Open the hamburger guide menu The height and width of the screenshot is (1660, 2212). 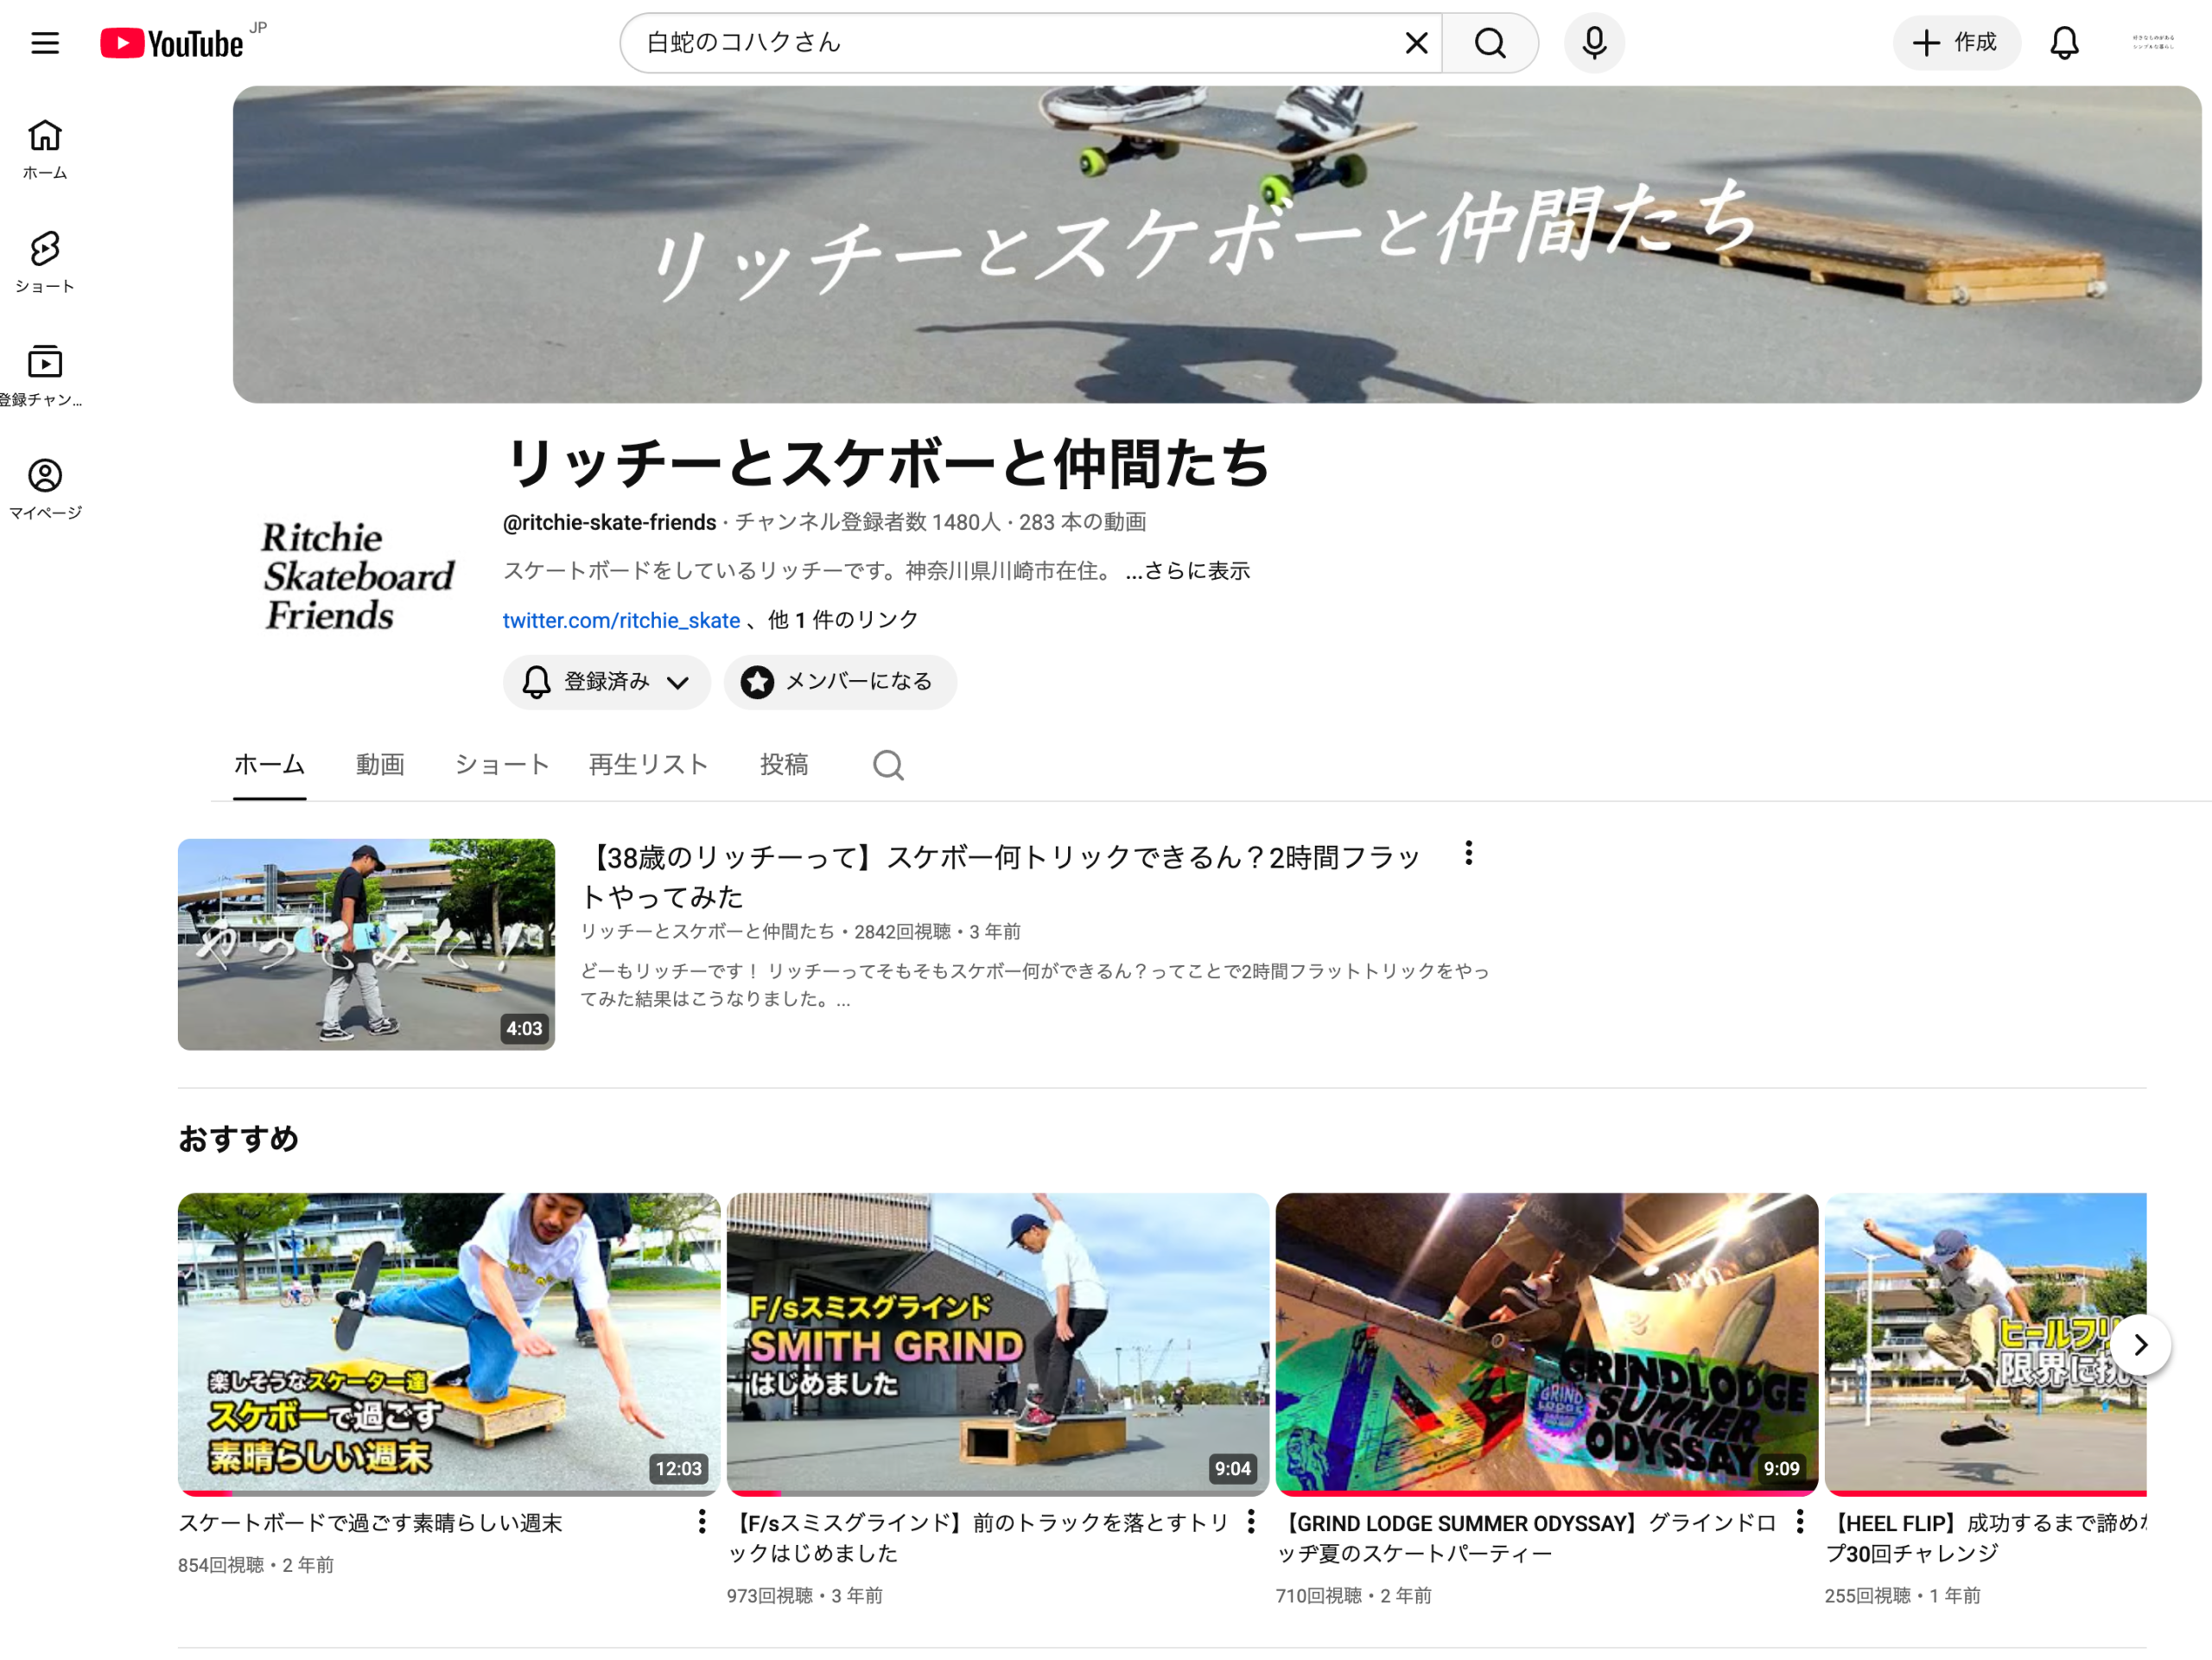pyautogui.click(x=45, y=43)
